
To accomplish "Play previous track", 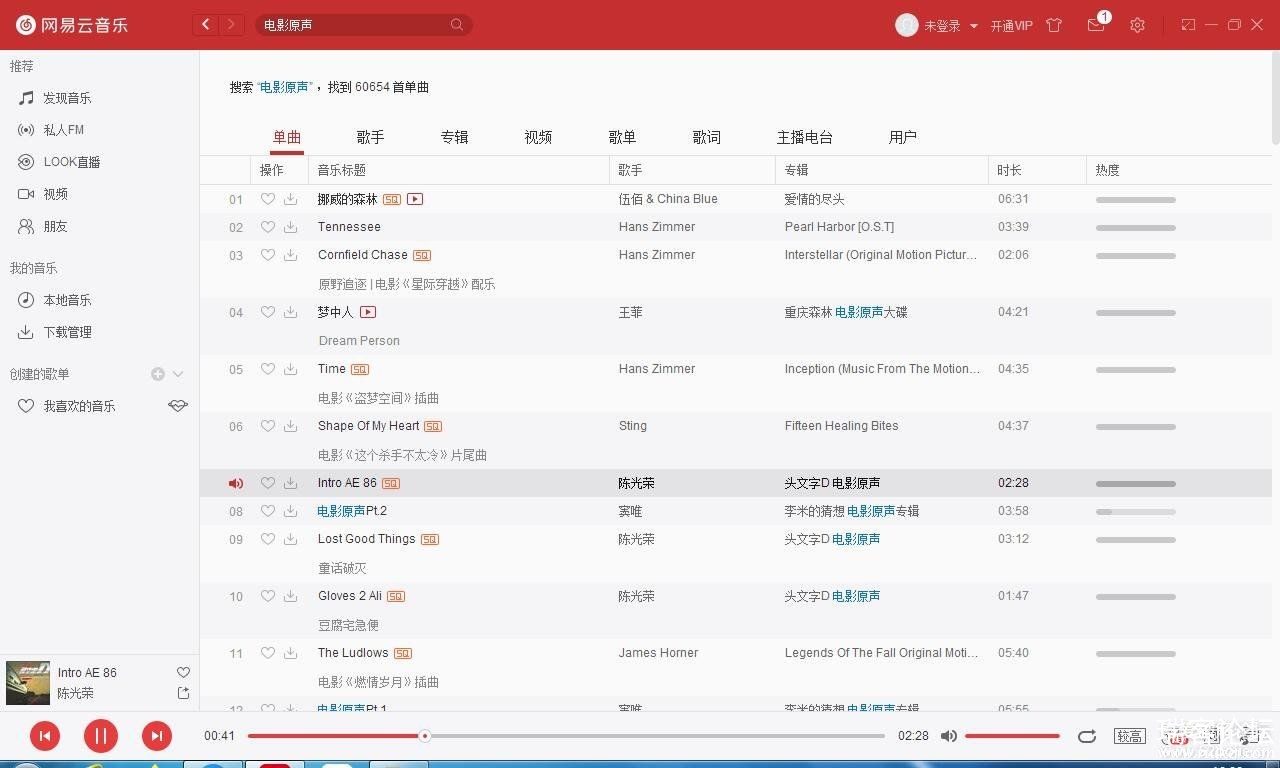I will (44, 737).
